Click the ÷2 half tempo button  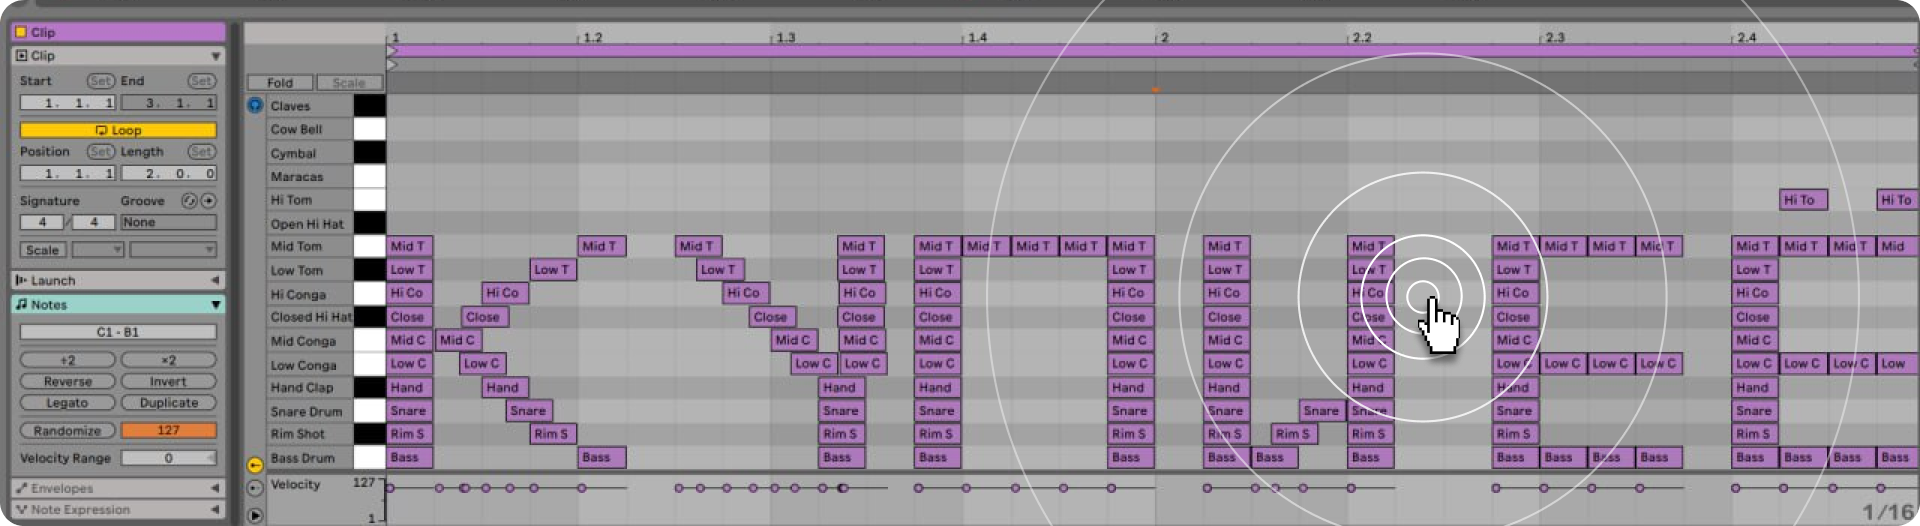(x=67, y=360)
